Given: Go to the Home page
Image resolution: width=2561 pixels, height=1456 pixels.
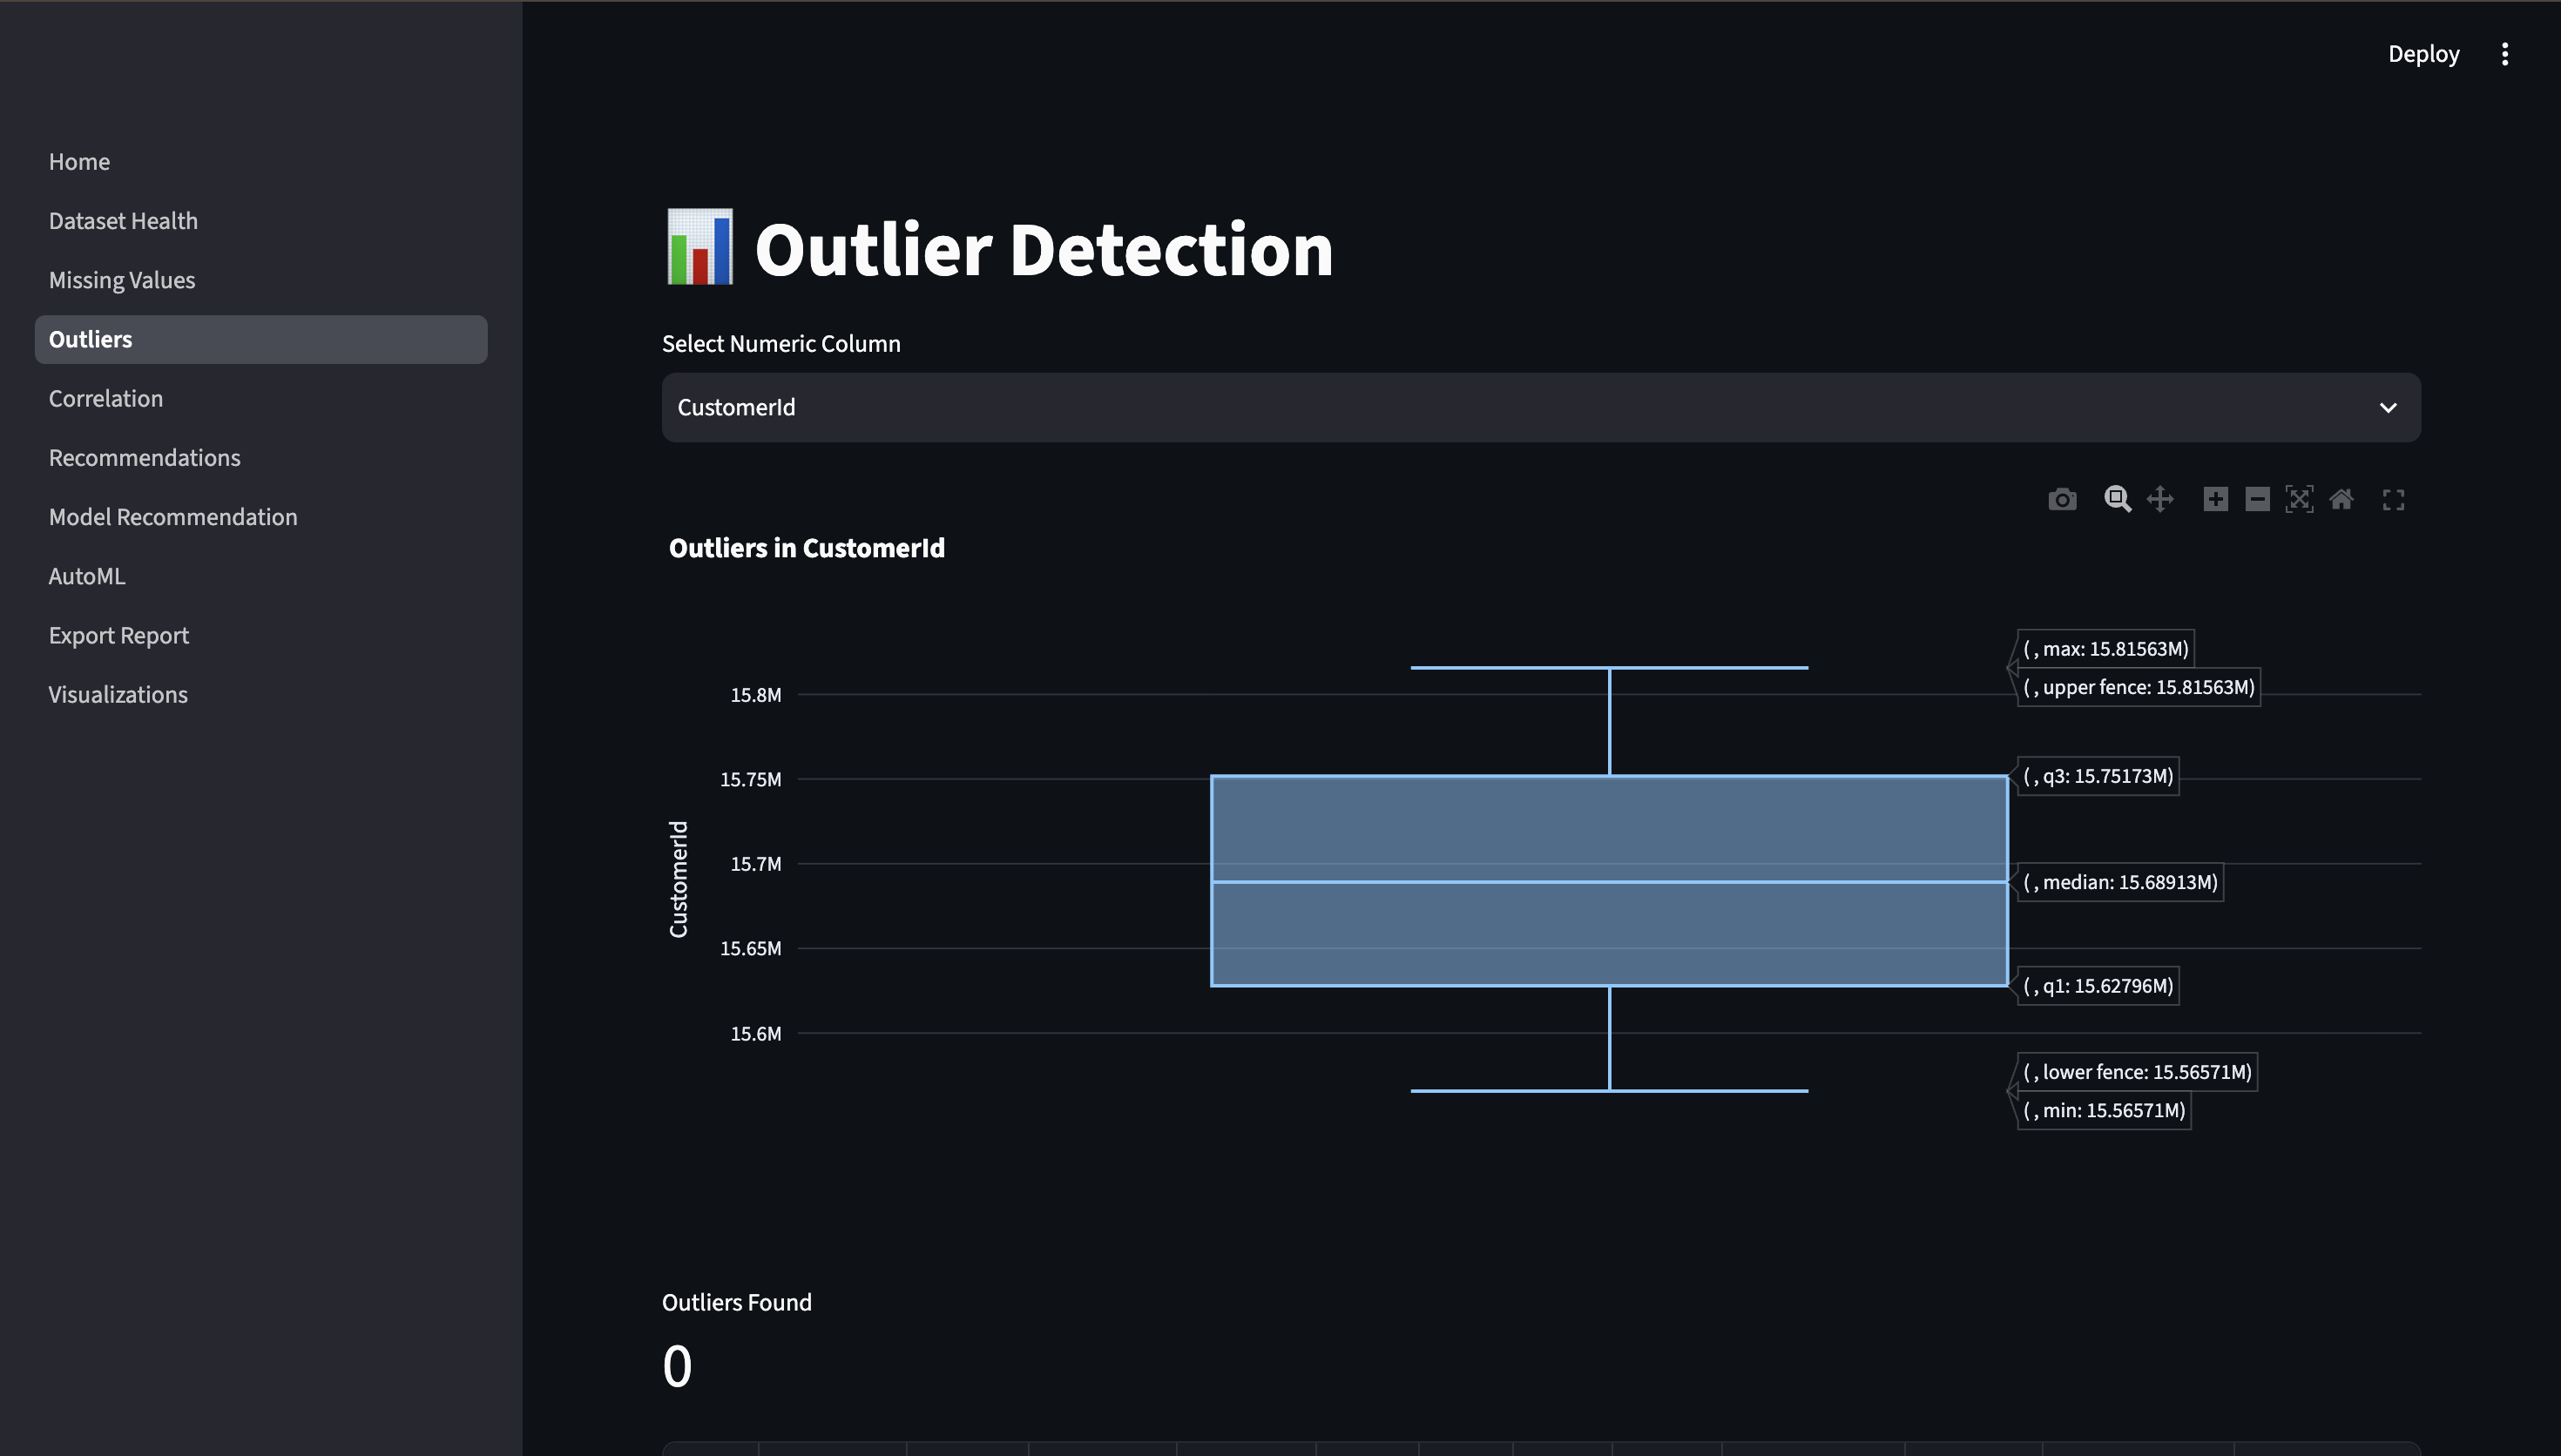Looking at the screenshot, I should [79, 162].
